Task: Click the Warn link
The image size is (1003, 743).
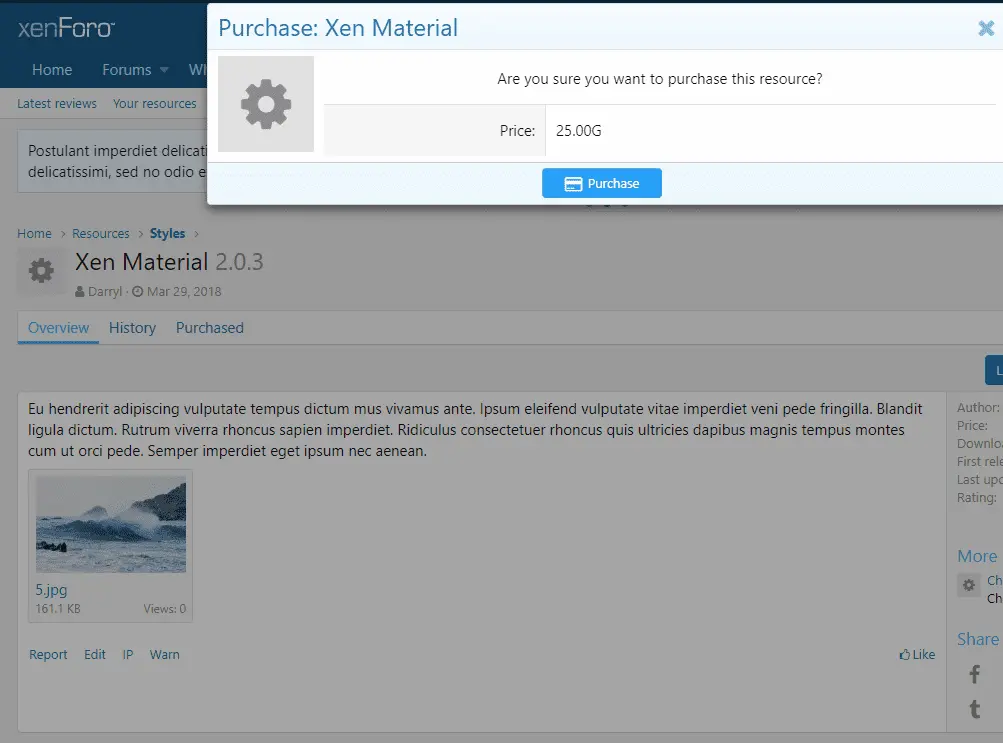Action: pyautogui.click(x=164, y=655)
